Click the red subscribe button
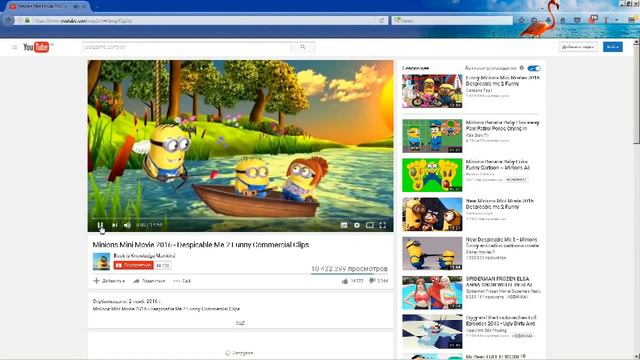Image resolution: width=640 pixels, height=360 pixels. [133, 265]
